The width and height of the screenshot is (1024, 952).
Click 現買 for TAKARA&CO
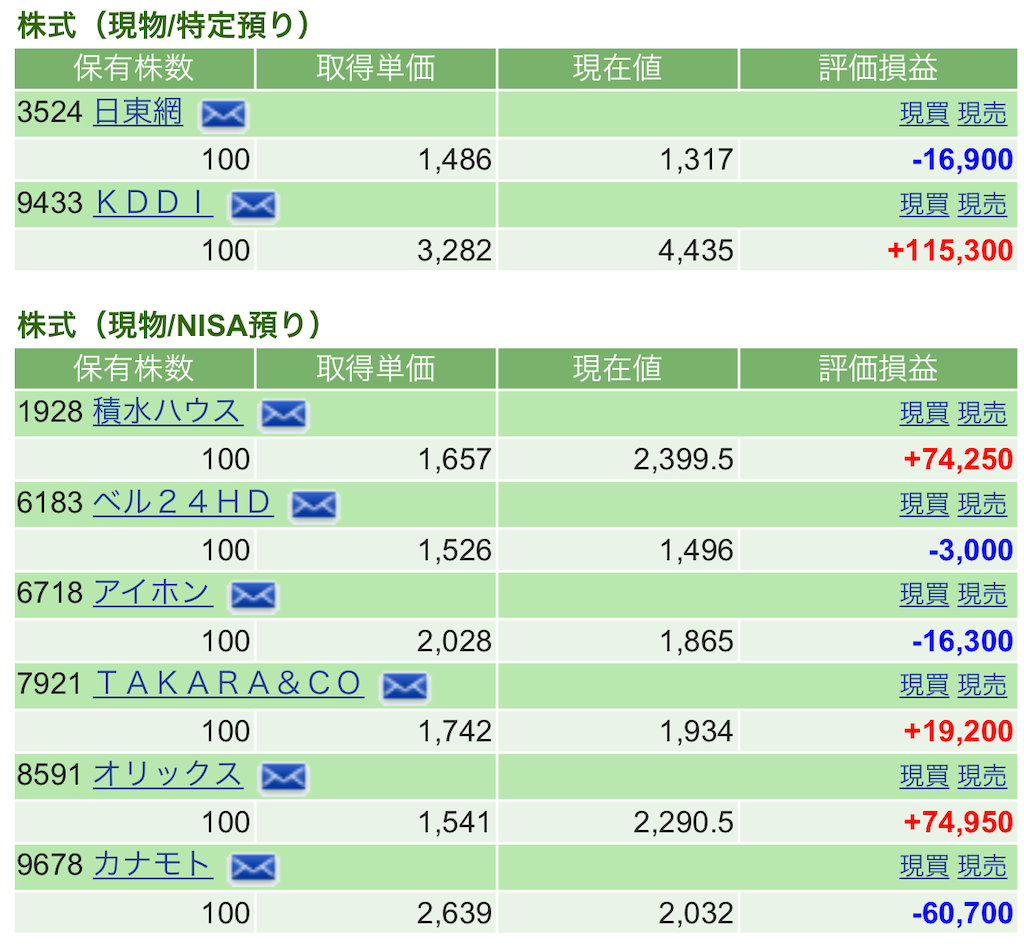pyautogui.click(x=924, y=686)
